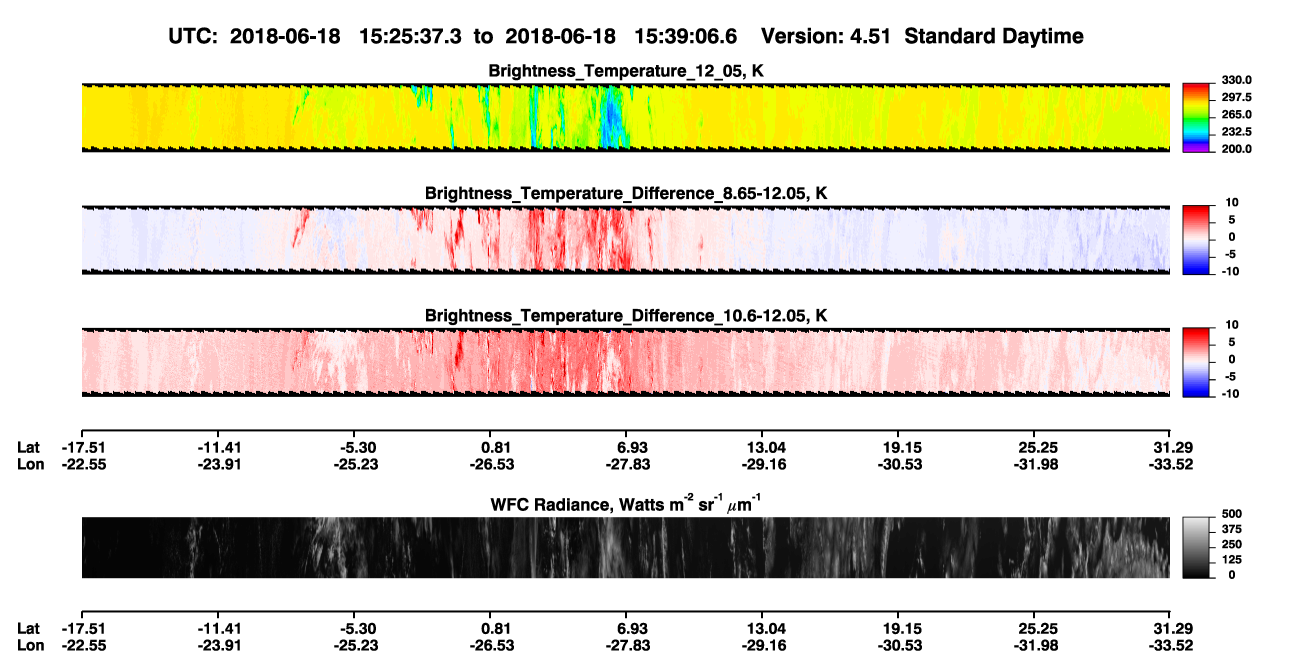
Task: Click longitude -31.98 below WFC Radiance strip
Action: pyautogui.click(x=1036, y=644)
